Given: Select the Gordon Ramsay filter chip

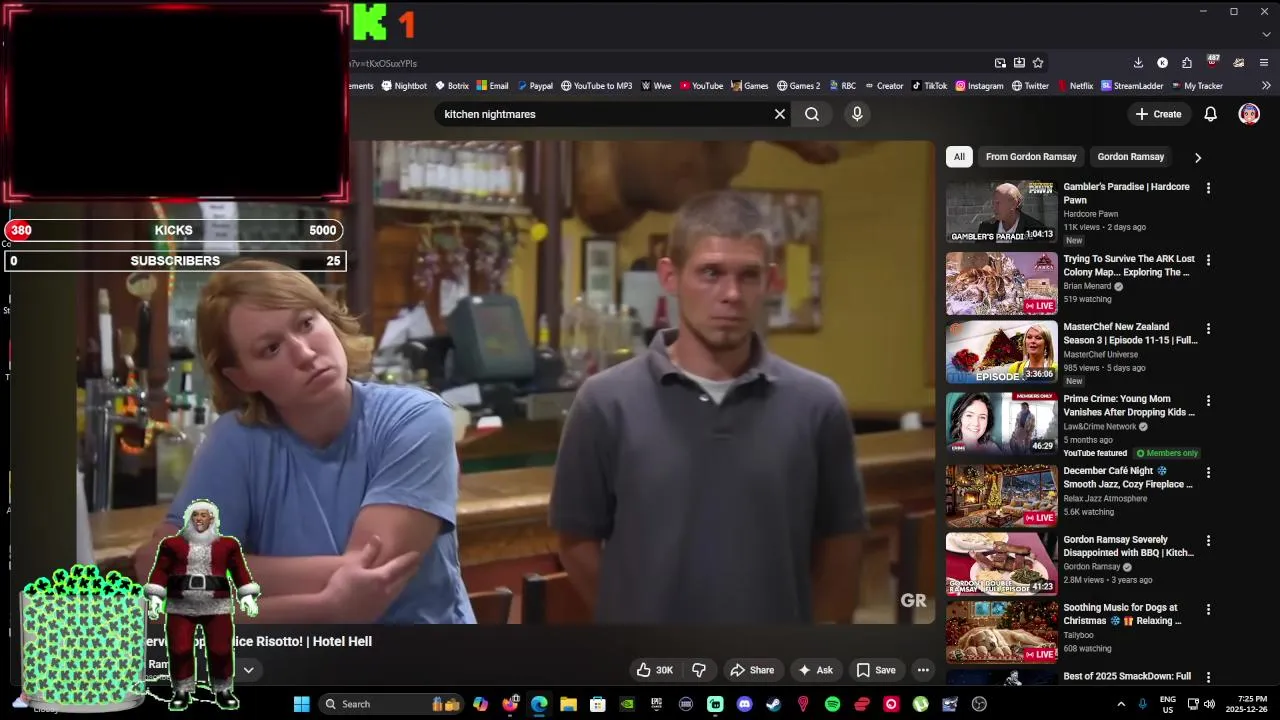Looking at the screenshot, I should tap(1130, 157).
